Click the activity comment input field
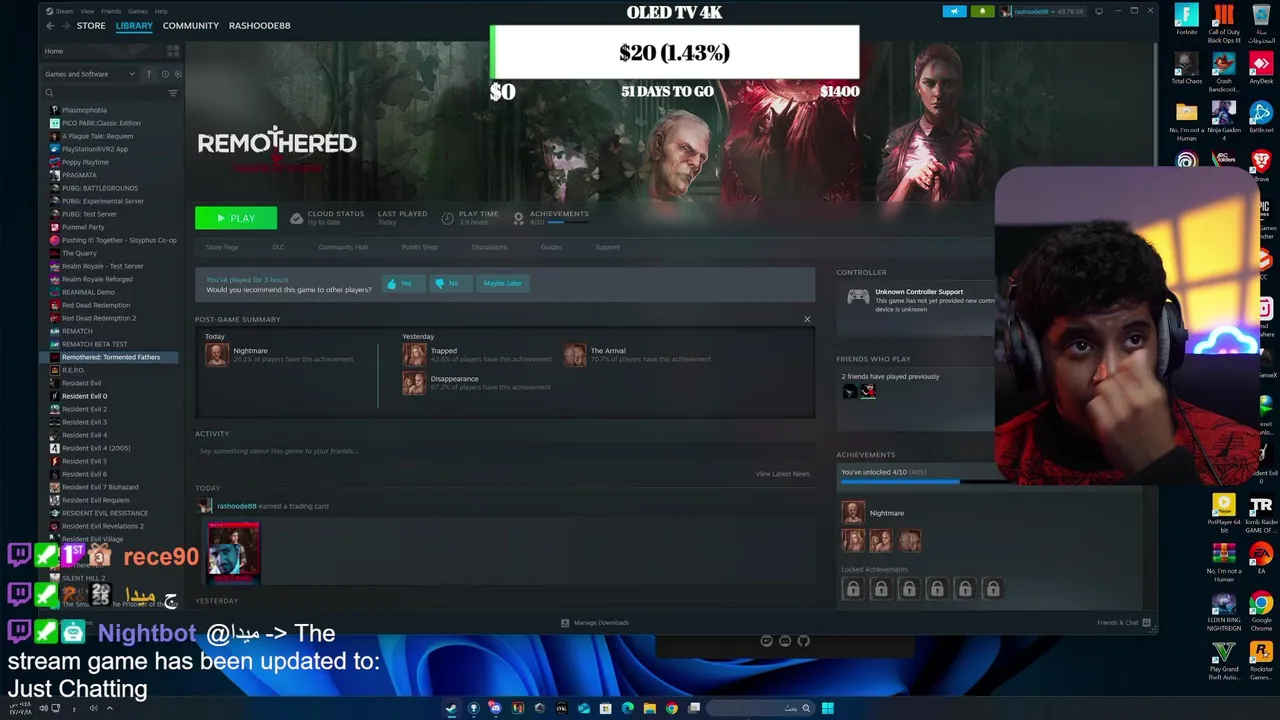The image size is (1280, 720). click(503, 451)
